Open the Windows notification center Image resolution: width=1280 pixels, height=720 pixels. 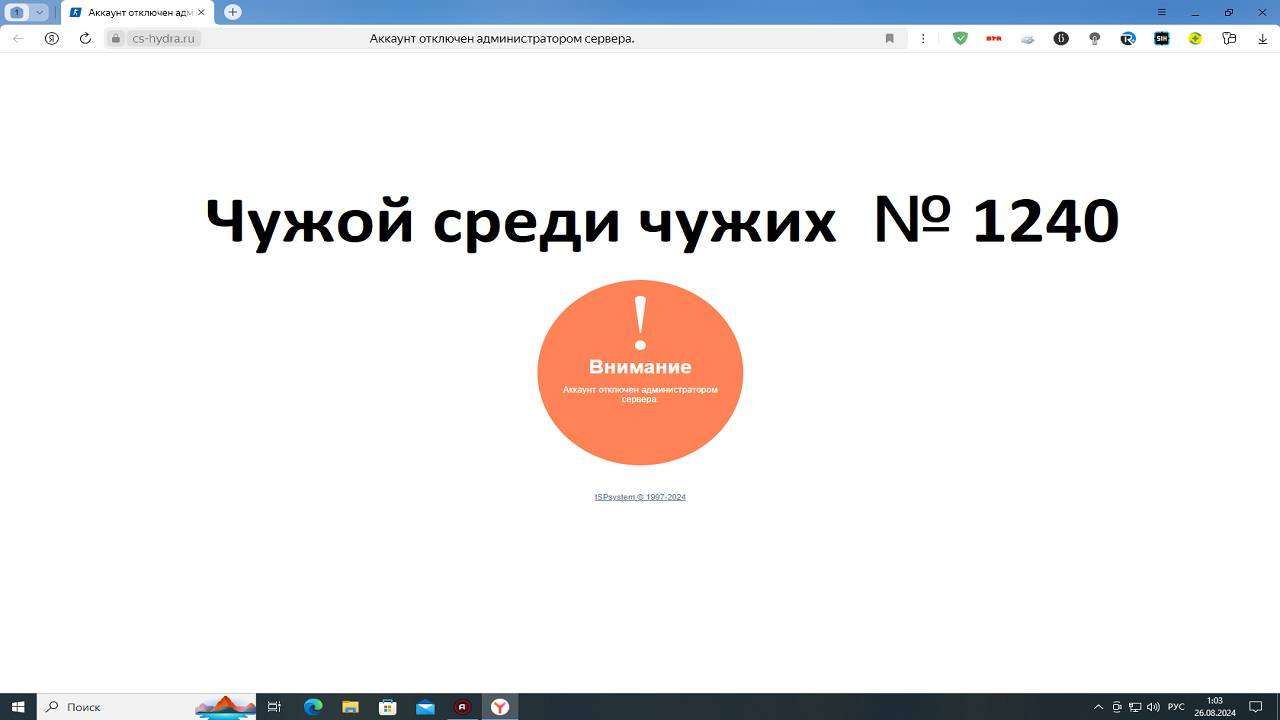click(x=1257, y=707)
